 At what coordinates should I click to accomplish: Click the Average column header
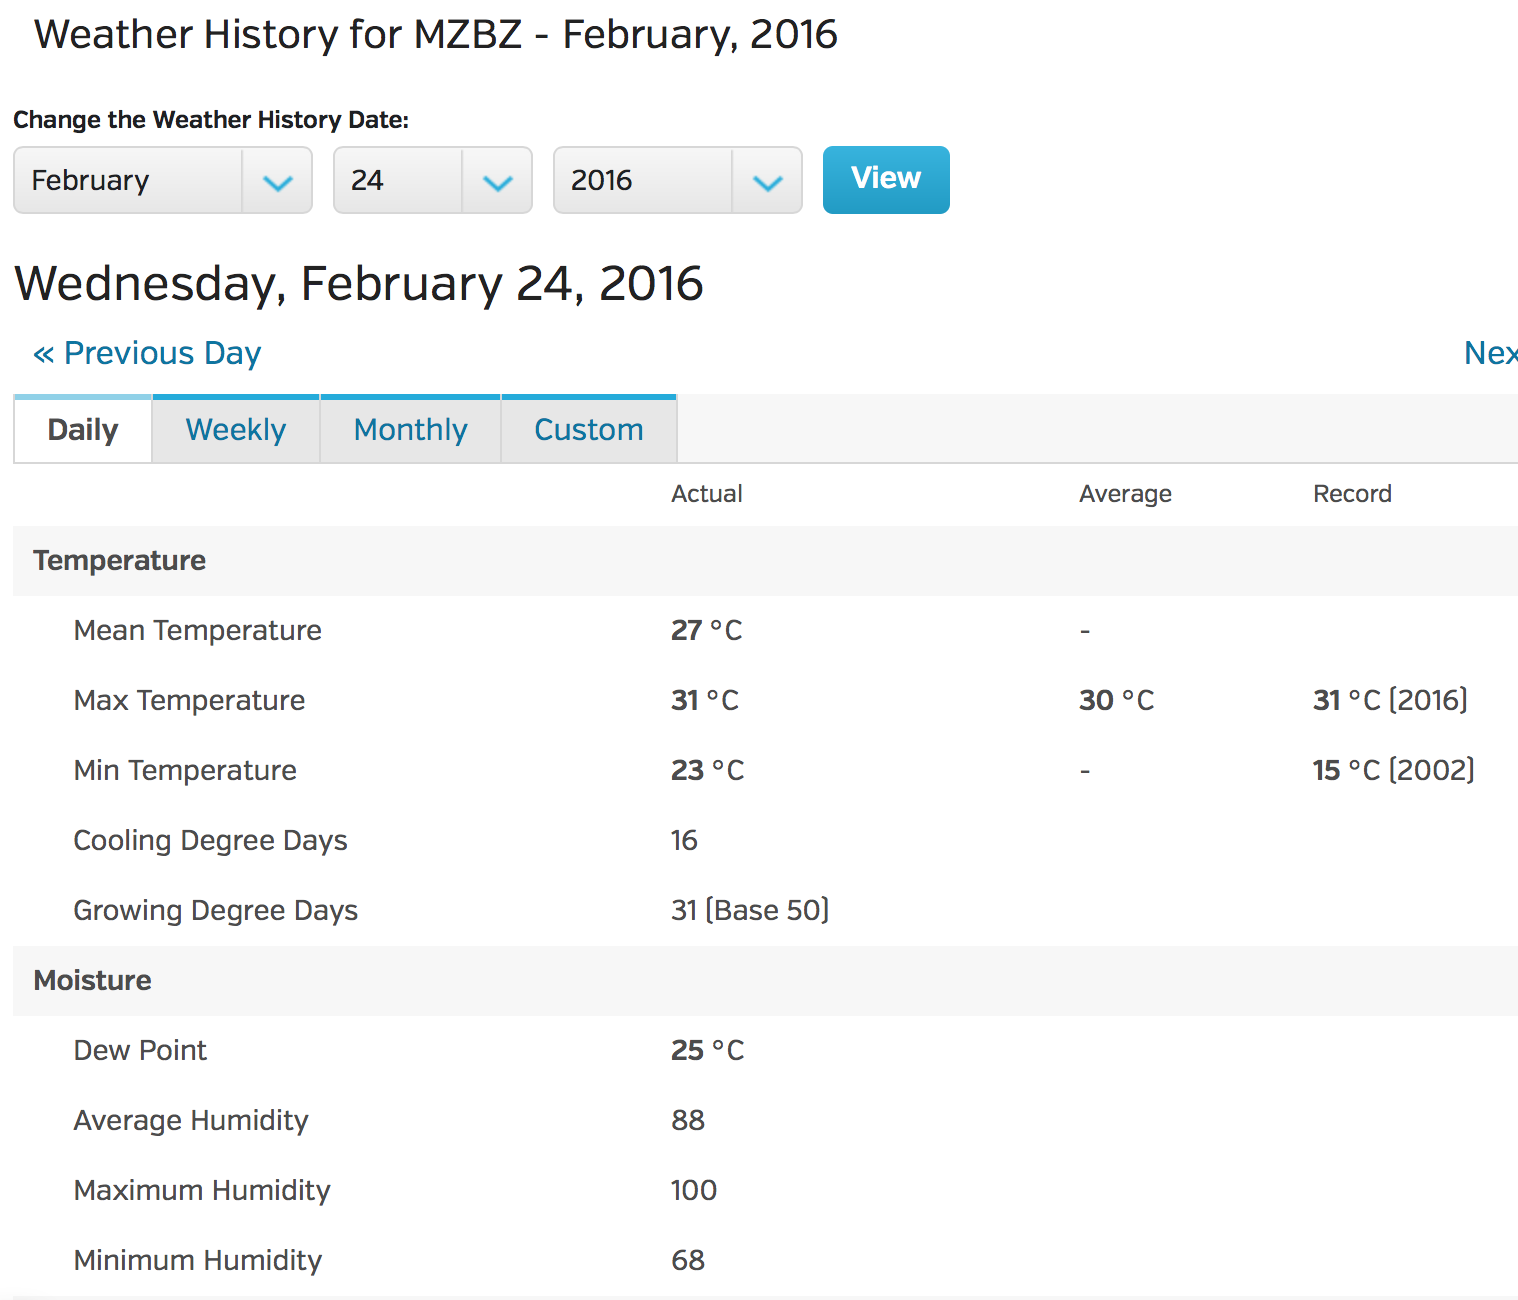[x=1125, y=494]
